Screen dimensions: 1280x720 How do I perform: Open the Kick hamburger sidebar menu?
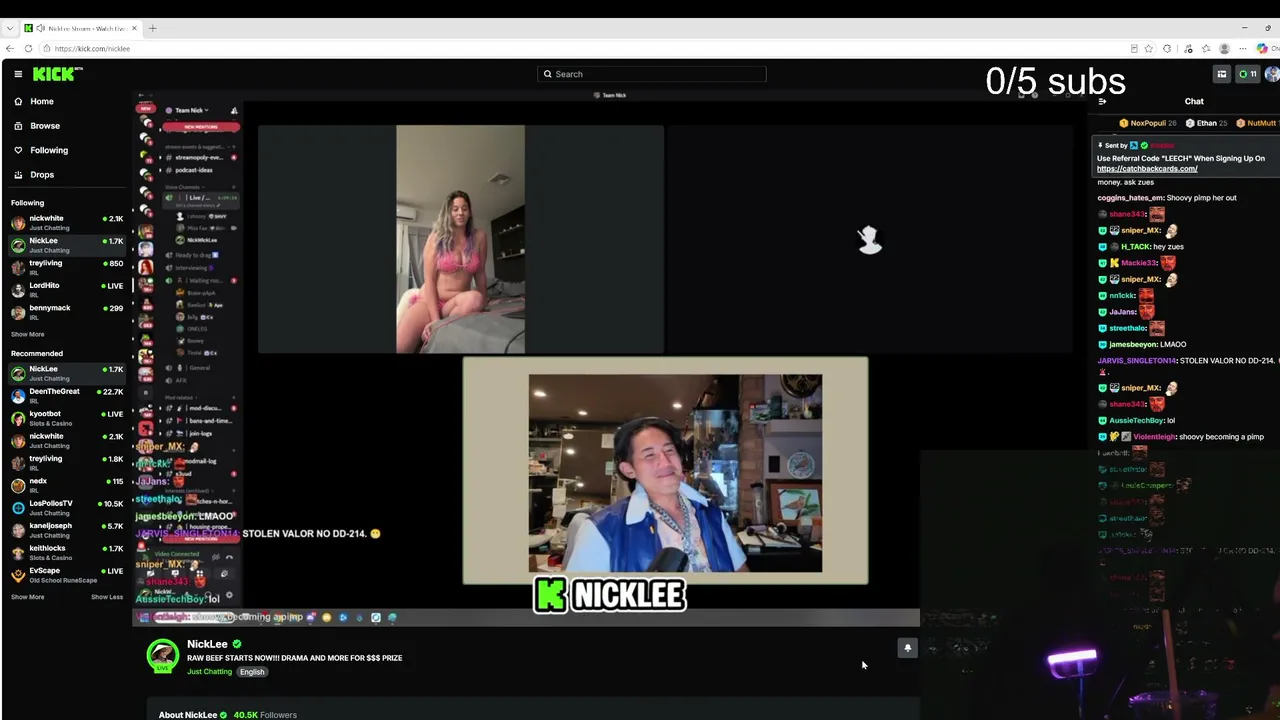18,74
